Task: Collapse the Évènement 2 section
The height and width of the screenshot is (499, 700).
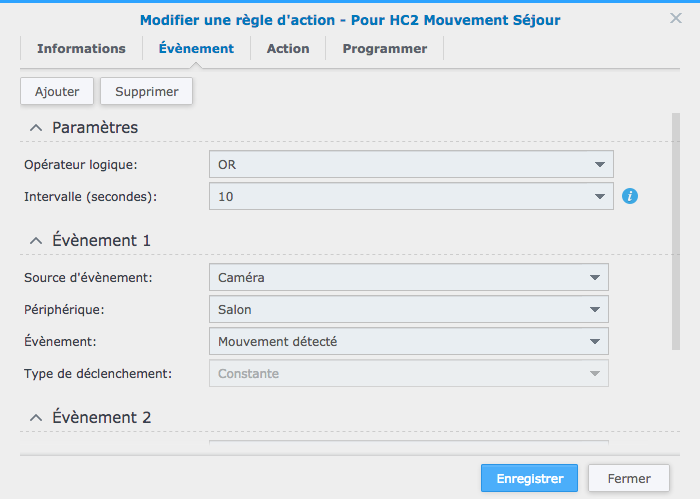Action: pos(36,418)
